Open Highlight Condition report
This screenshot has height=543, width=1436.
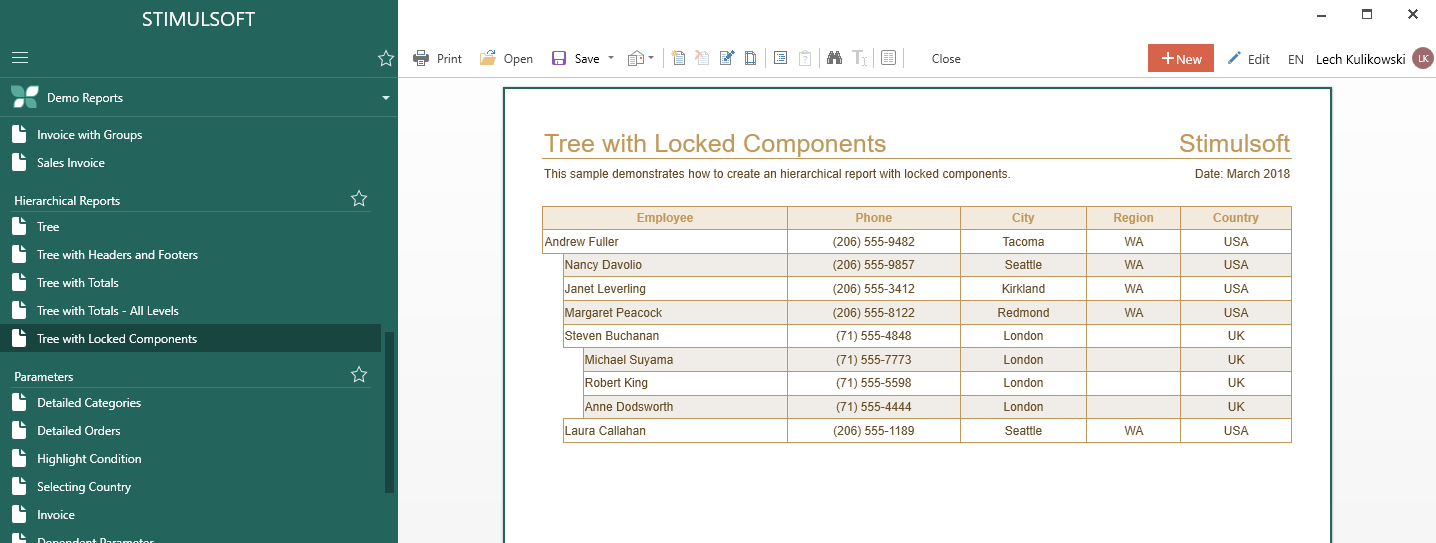[89, 459]
